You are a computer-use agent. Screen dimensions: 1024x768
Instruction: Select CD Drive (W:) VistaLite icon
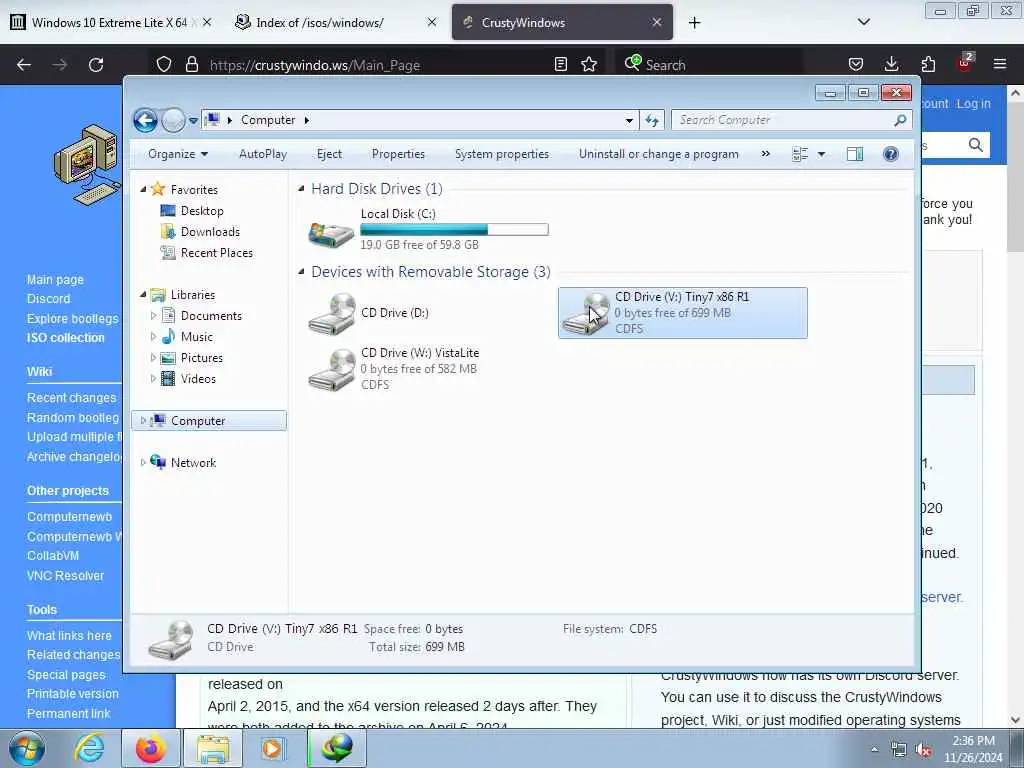tap(331, 370)
